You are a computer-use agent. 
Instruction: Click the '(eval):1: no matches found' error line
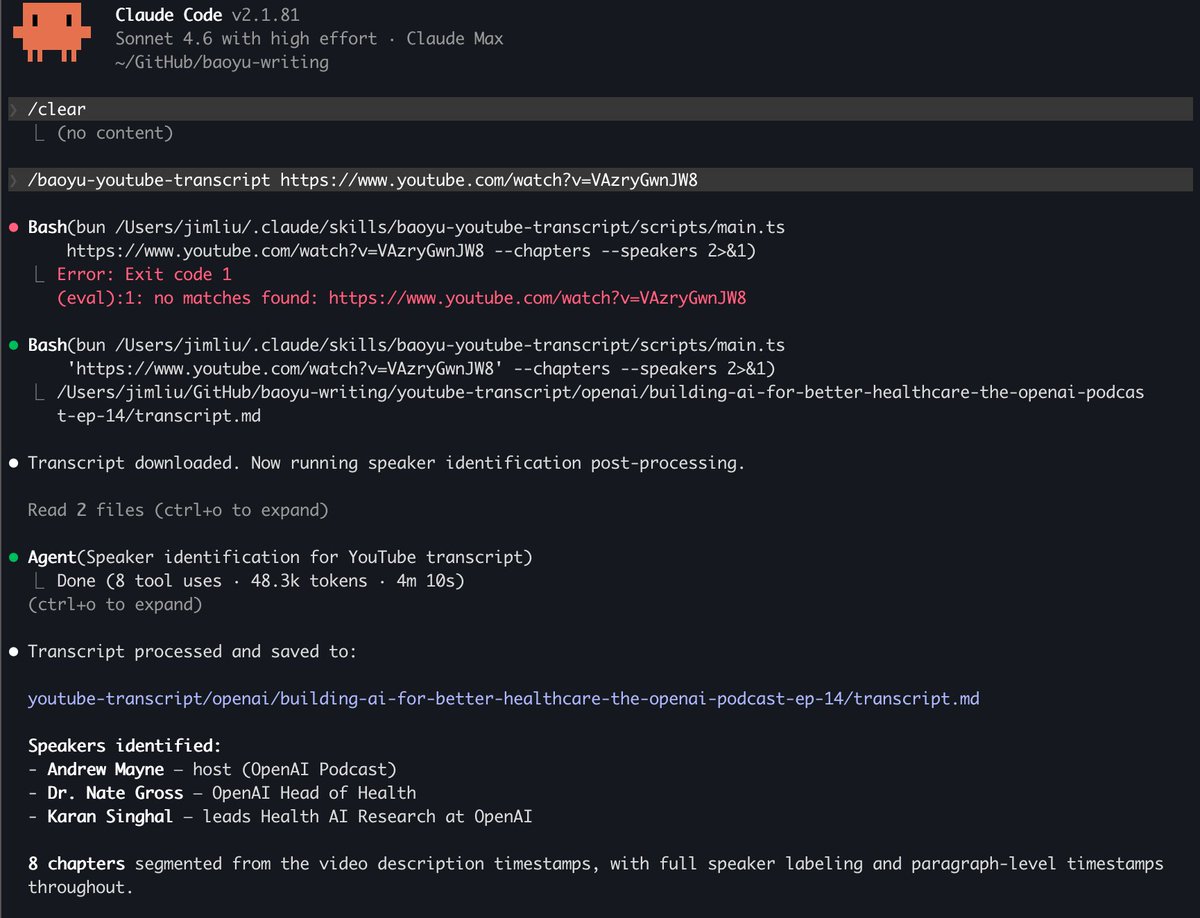tap(402, 298)
